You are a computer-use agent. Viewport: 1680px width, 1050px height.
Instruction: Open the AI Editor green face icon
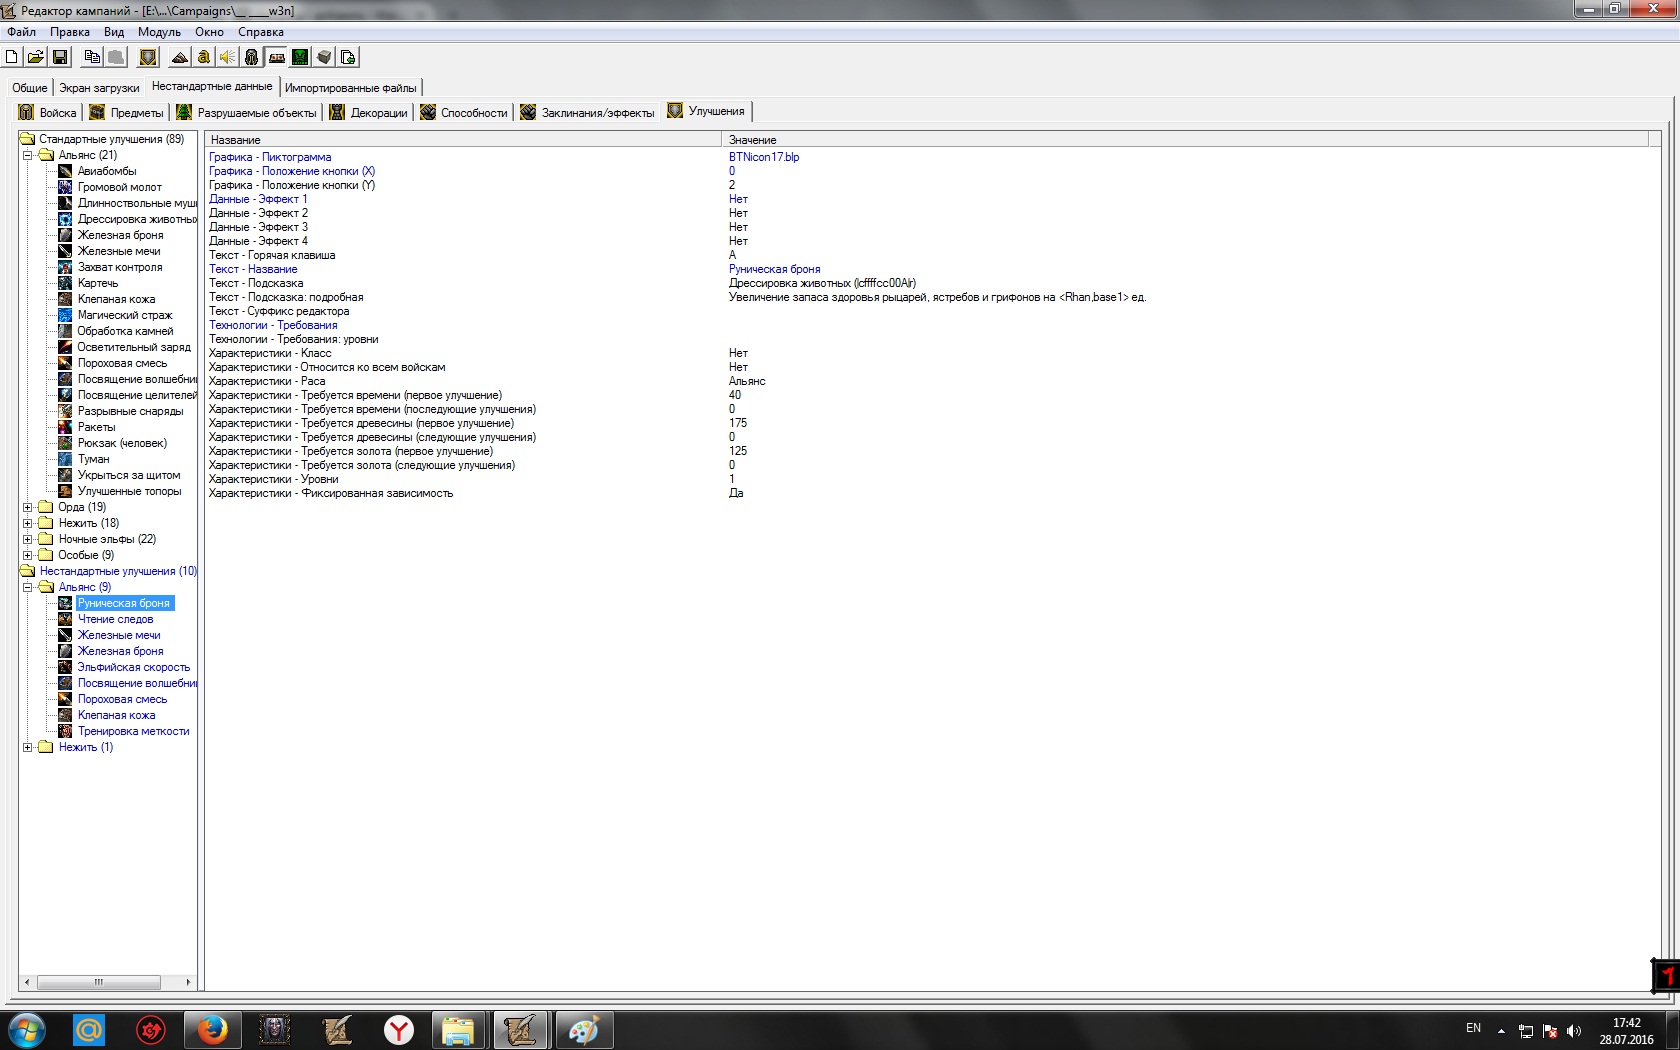click(300, 57)
